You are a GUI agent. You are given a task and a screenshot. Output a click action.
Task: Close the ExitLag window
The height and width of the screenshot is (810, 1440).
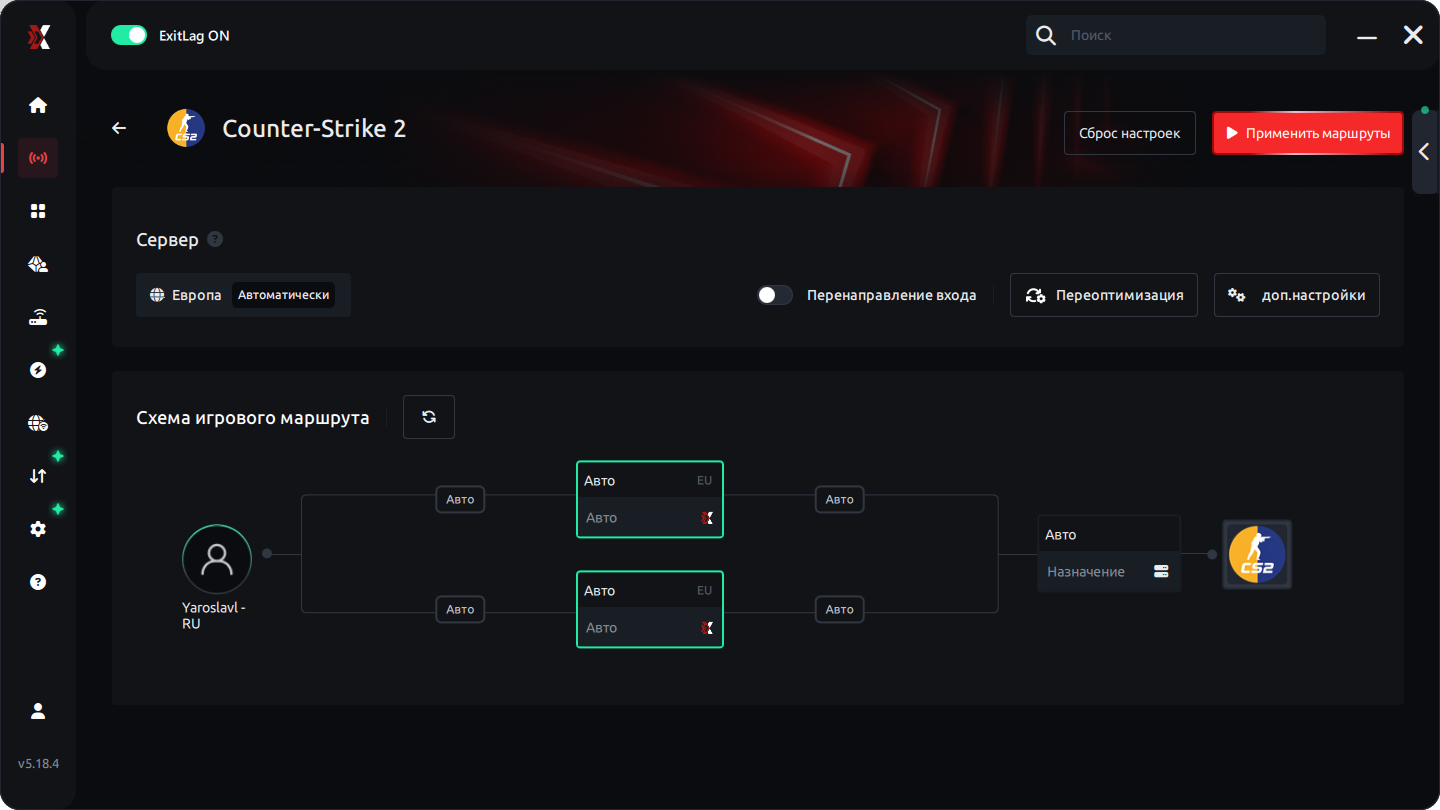pyautogui.click(x=1413, y=35)
